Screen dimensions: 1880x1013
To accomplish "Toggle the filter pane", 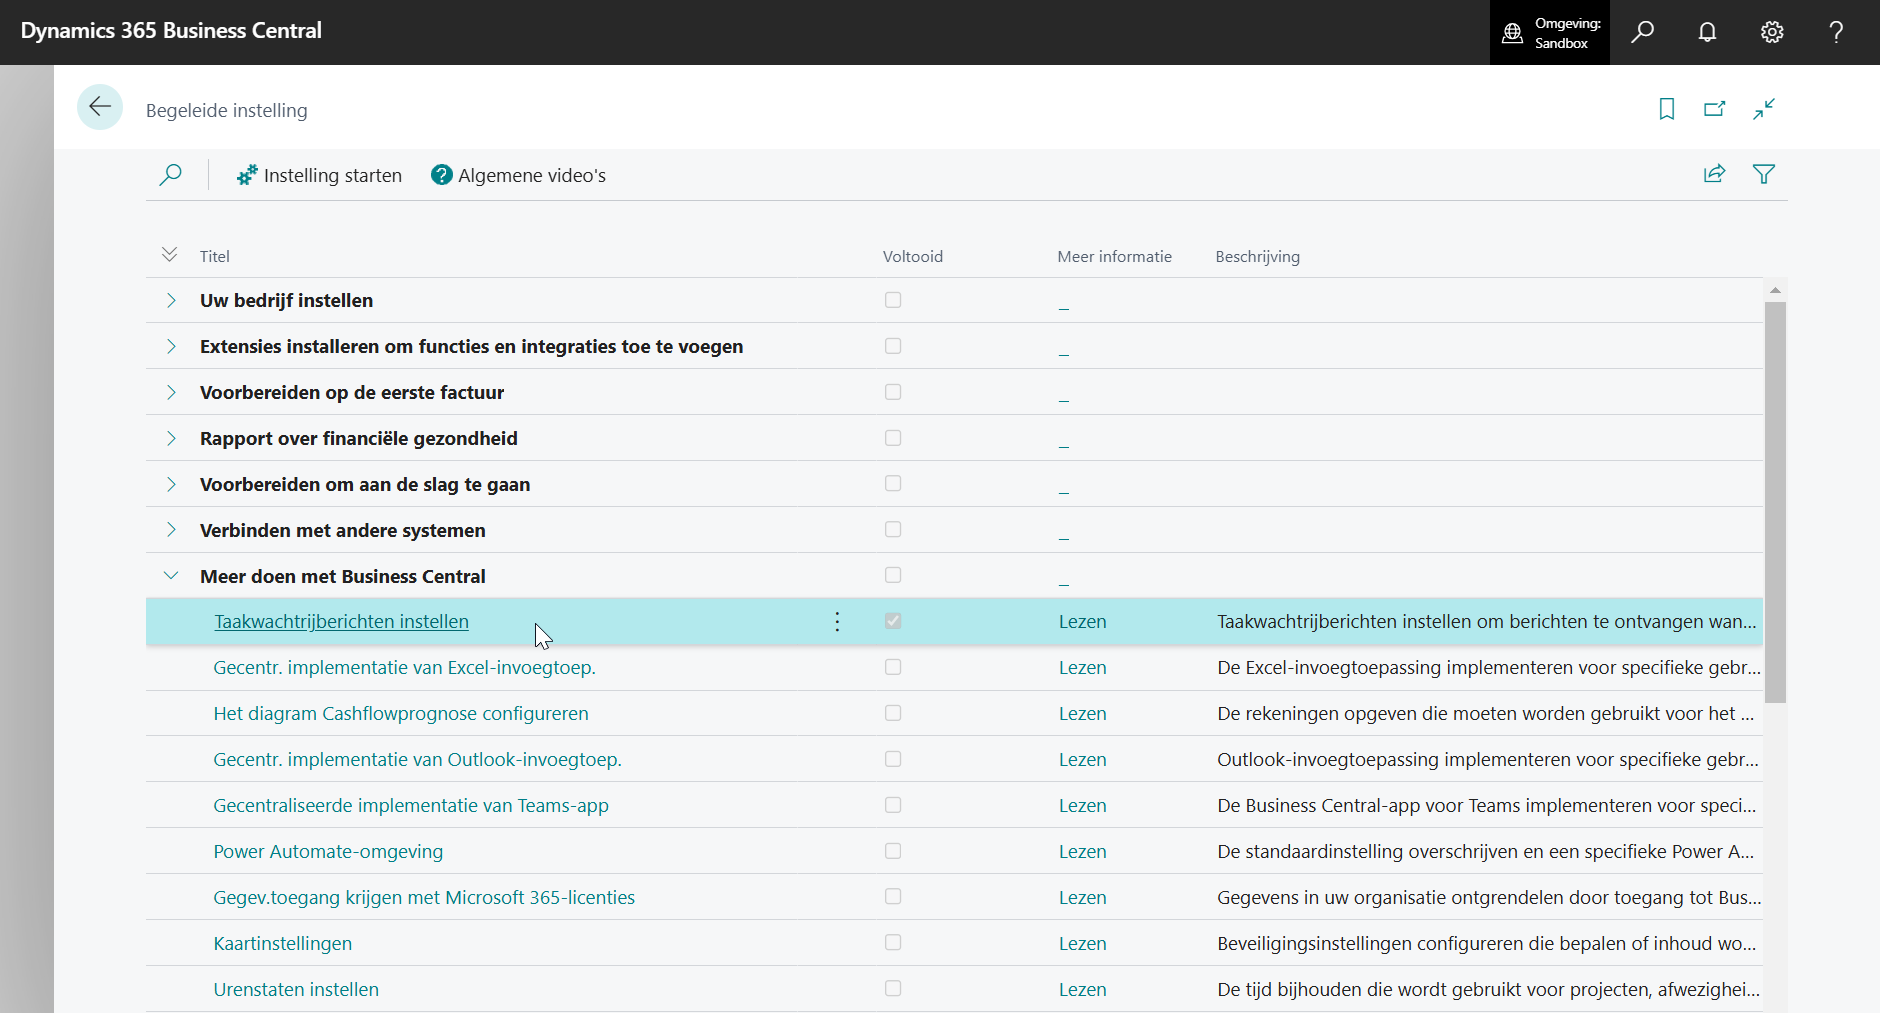I will pyautogui.click(x=1764, y=174).
